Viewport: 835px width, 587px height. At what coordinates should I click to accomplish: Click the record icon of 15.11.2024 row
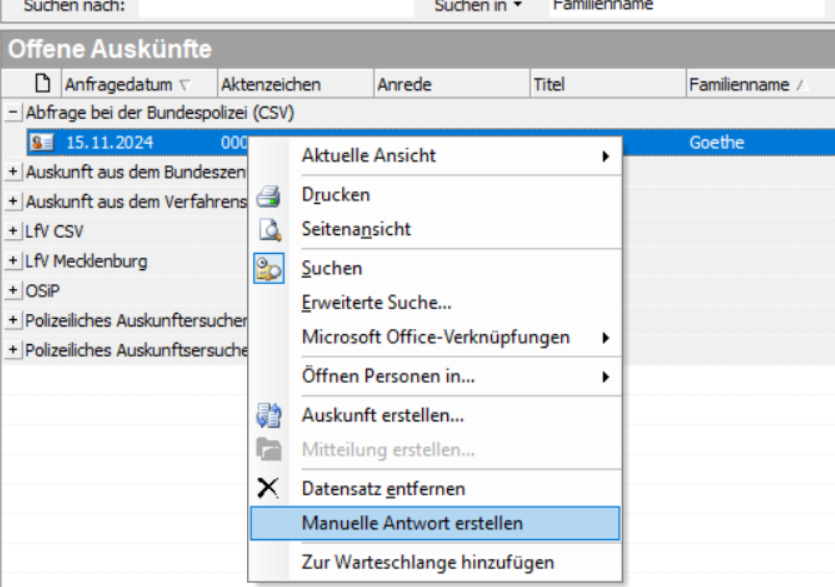click(x=42, y=143)
